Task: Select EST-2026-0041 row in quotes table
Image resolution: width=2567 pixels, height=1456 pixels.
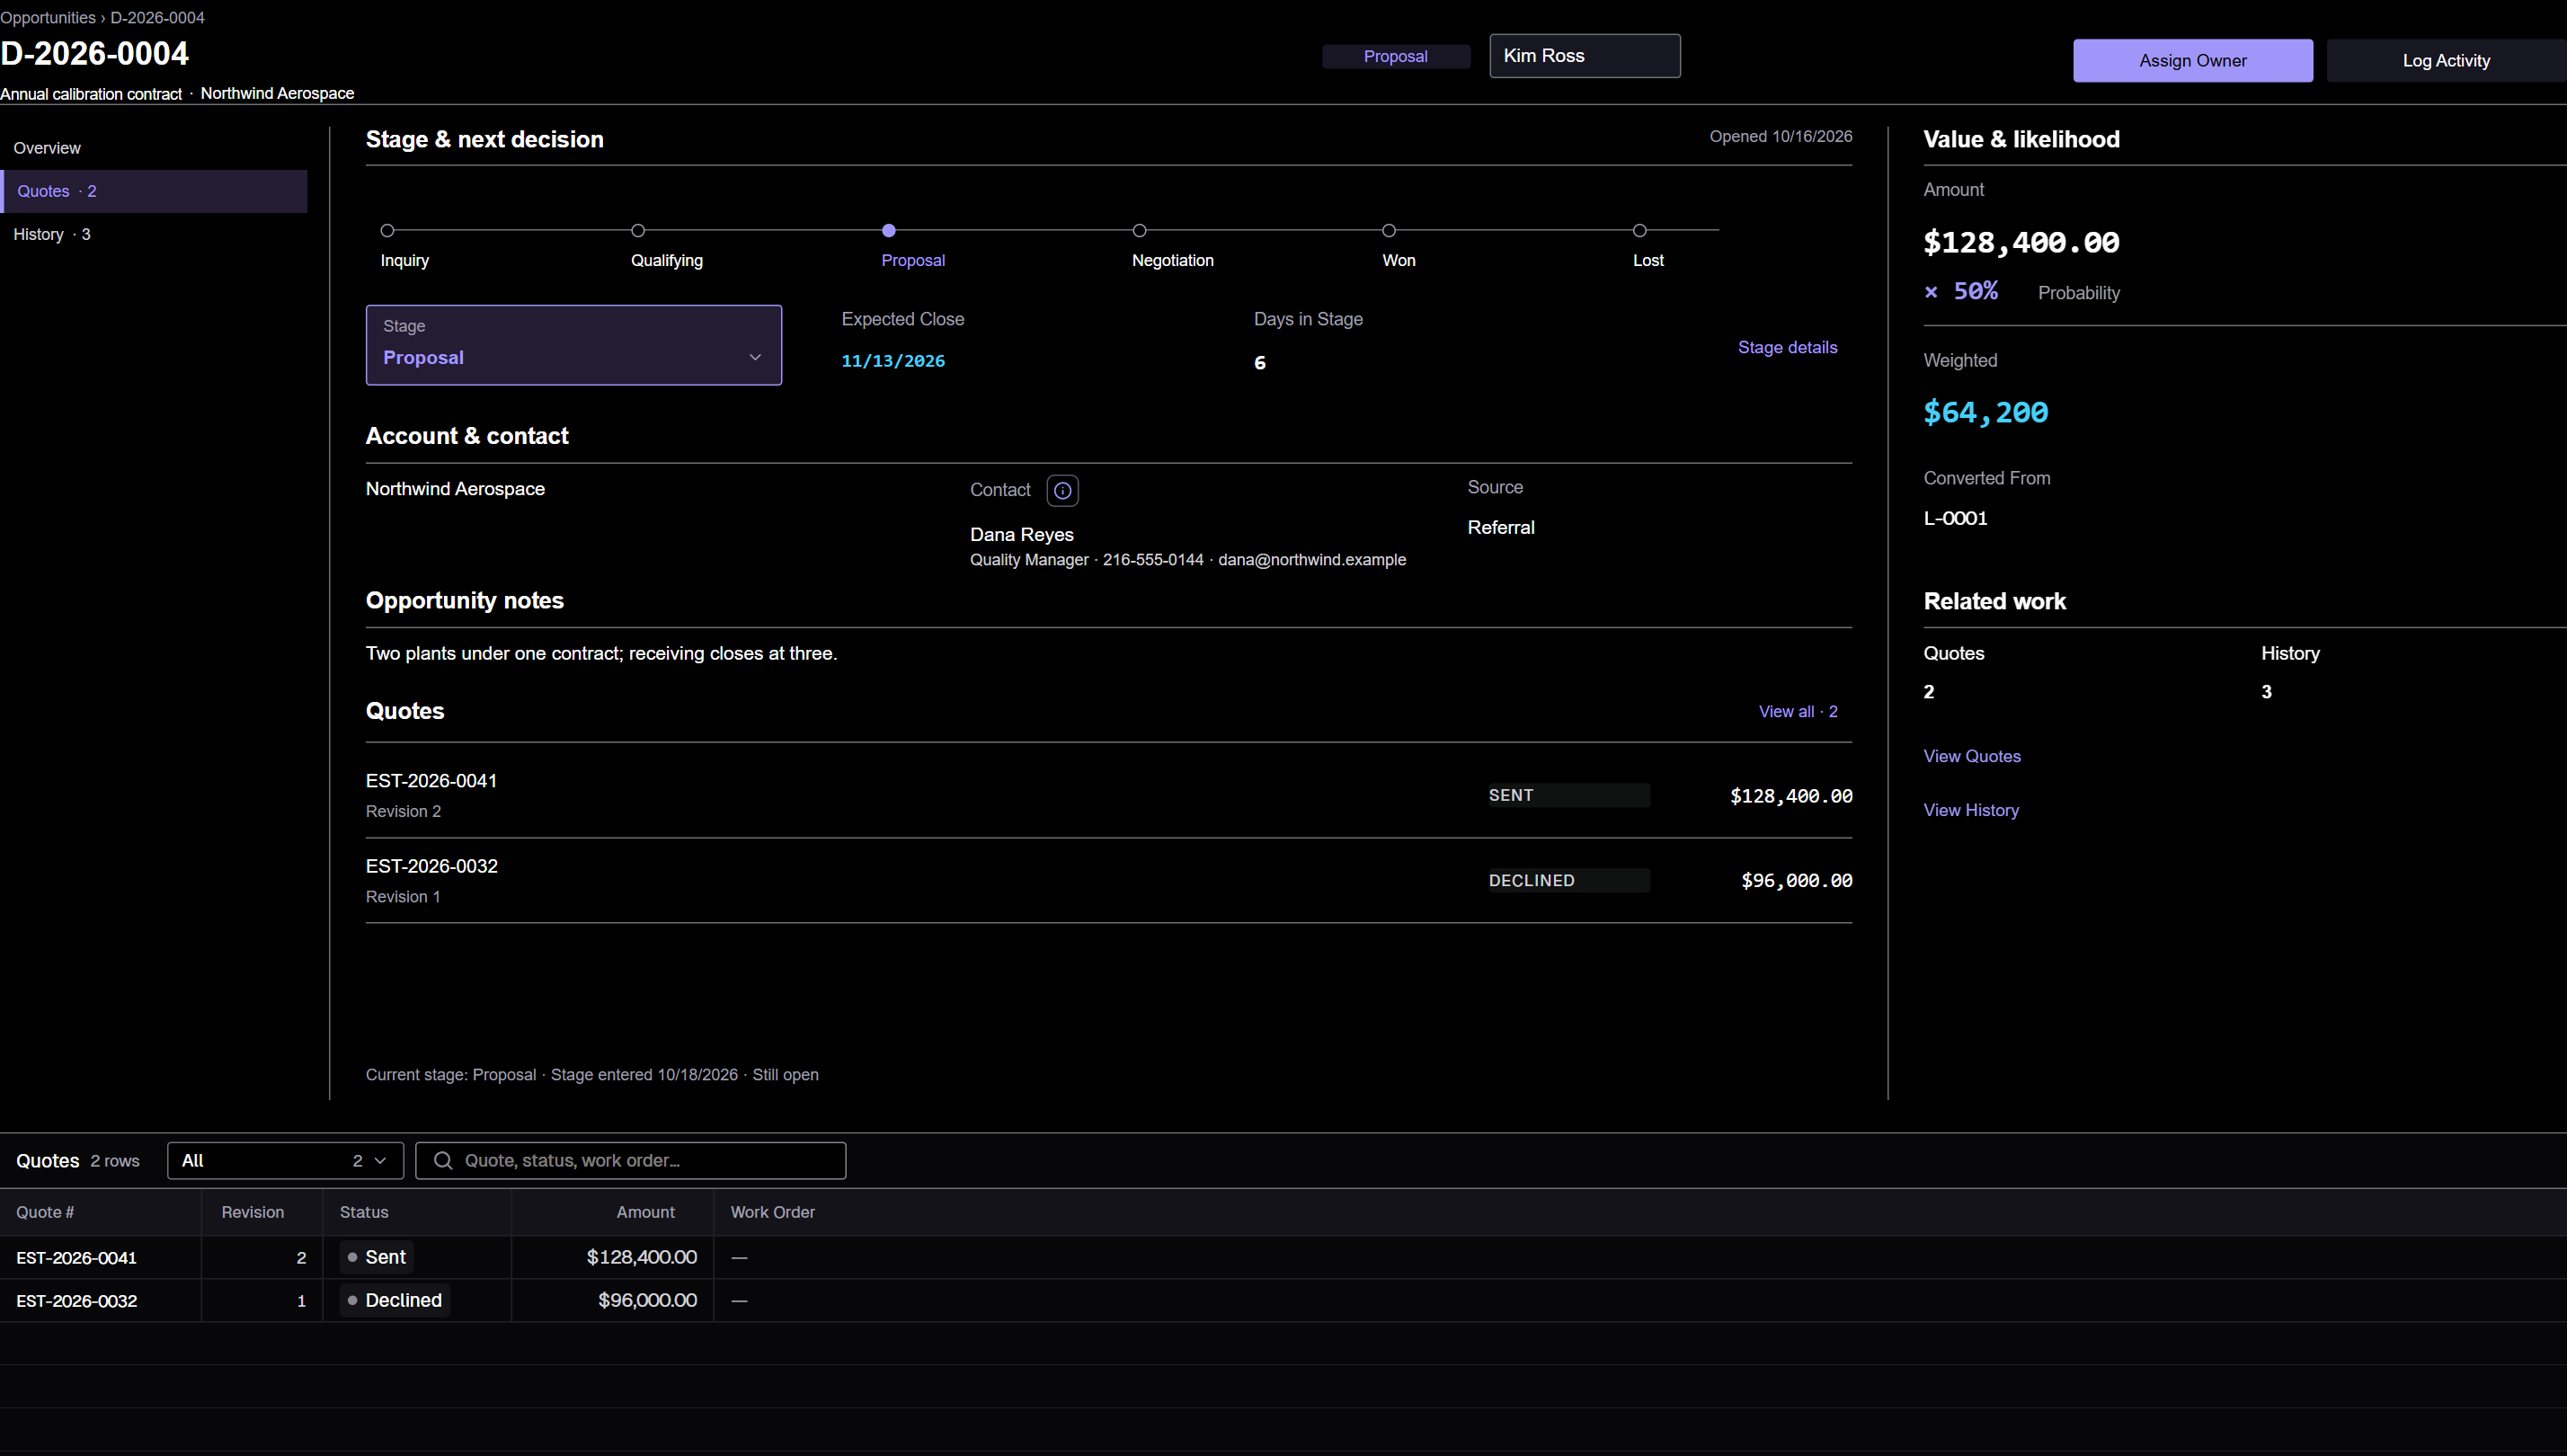Action: click(x=1283, y=1257)
